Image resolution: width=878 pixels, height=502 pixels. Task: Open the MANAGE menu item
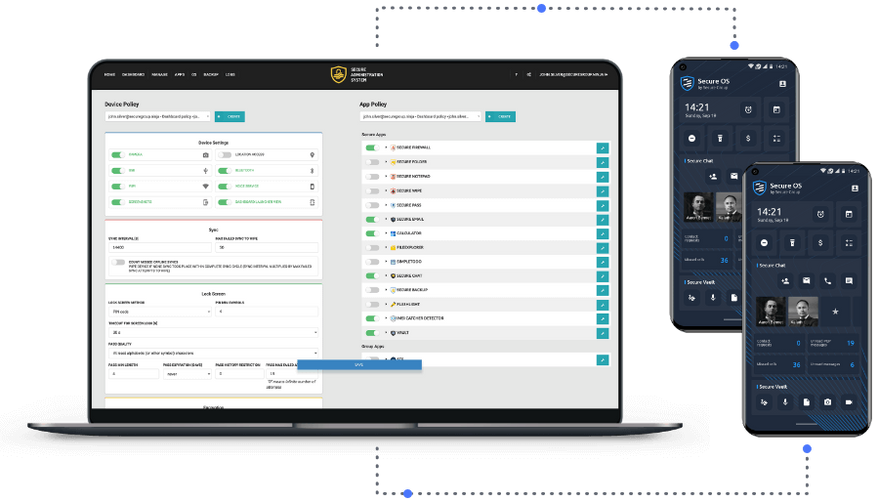point(160,74)
